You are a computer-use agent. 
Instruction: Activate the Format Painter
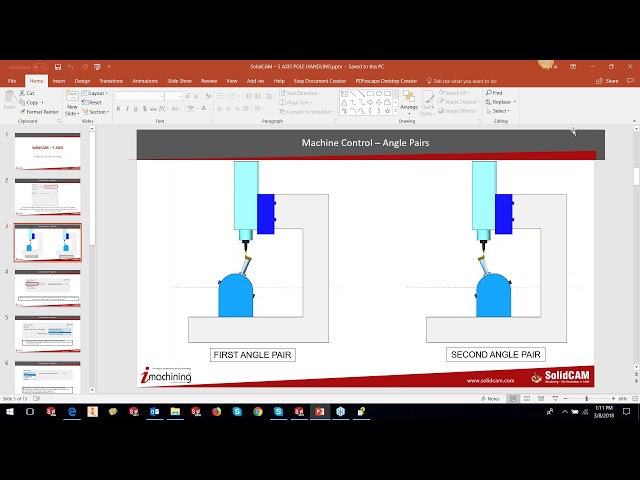[39, 112]
